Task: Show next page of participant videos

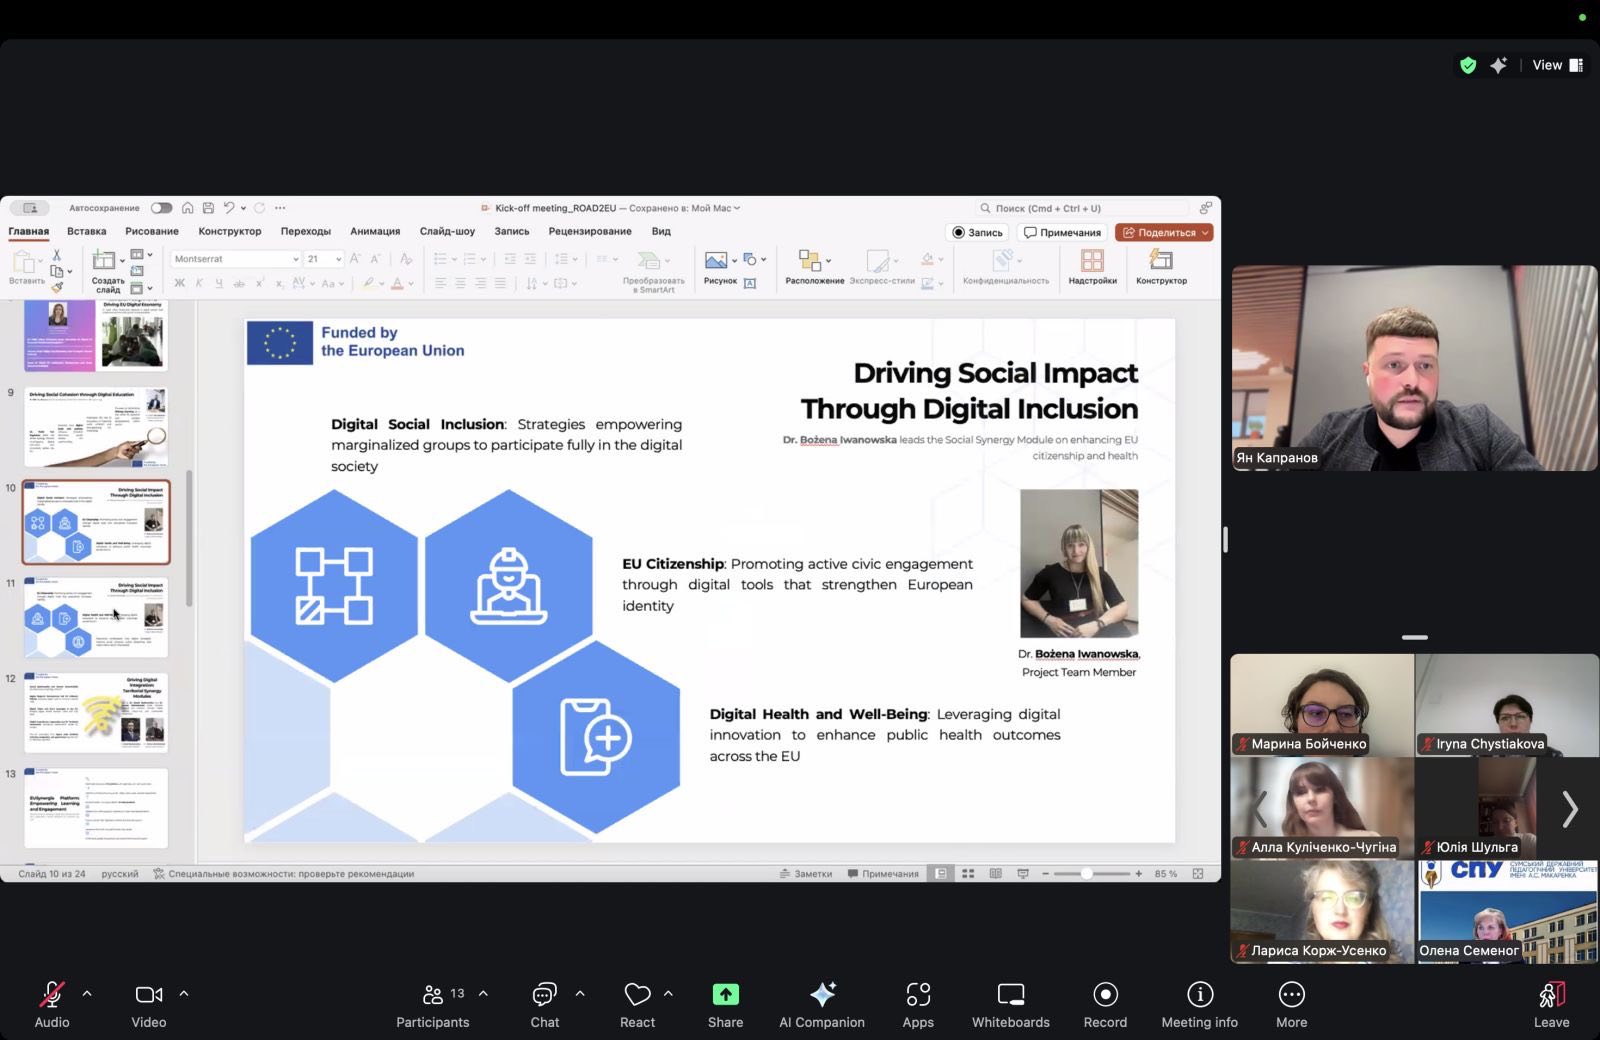Action: pos(1570,809)
